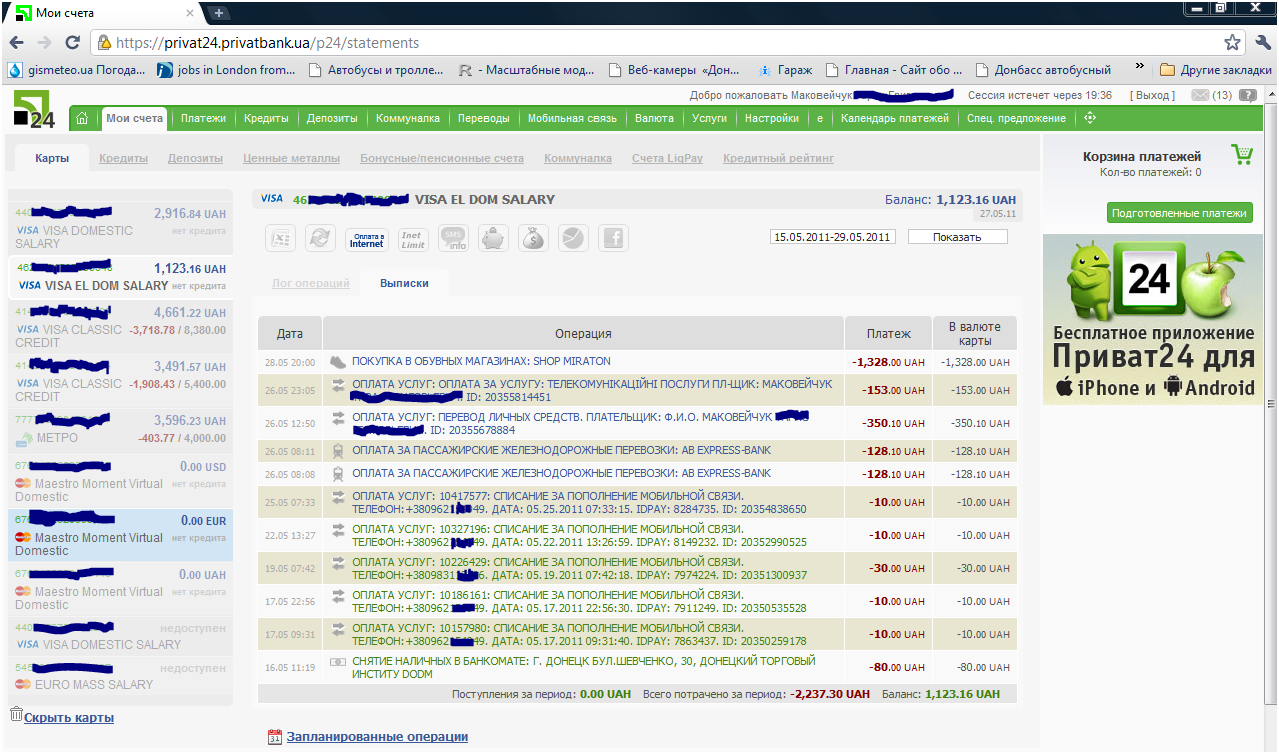Open the 'gismeteo.ua Погода' bookmark
Image resolution: width=1279 pixels, height=754 pixels.
(x=77, y=70)
